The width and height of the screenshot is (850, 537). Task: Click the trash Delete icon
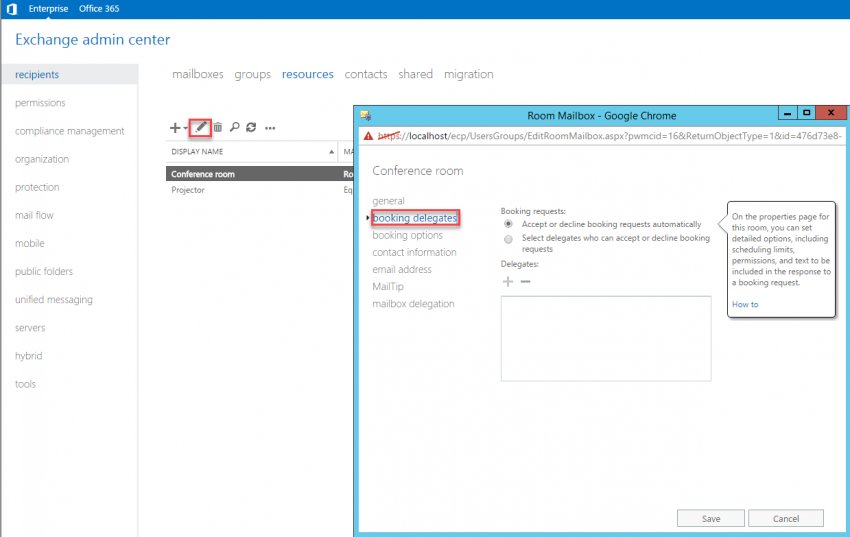click(218, 127)
